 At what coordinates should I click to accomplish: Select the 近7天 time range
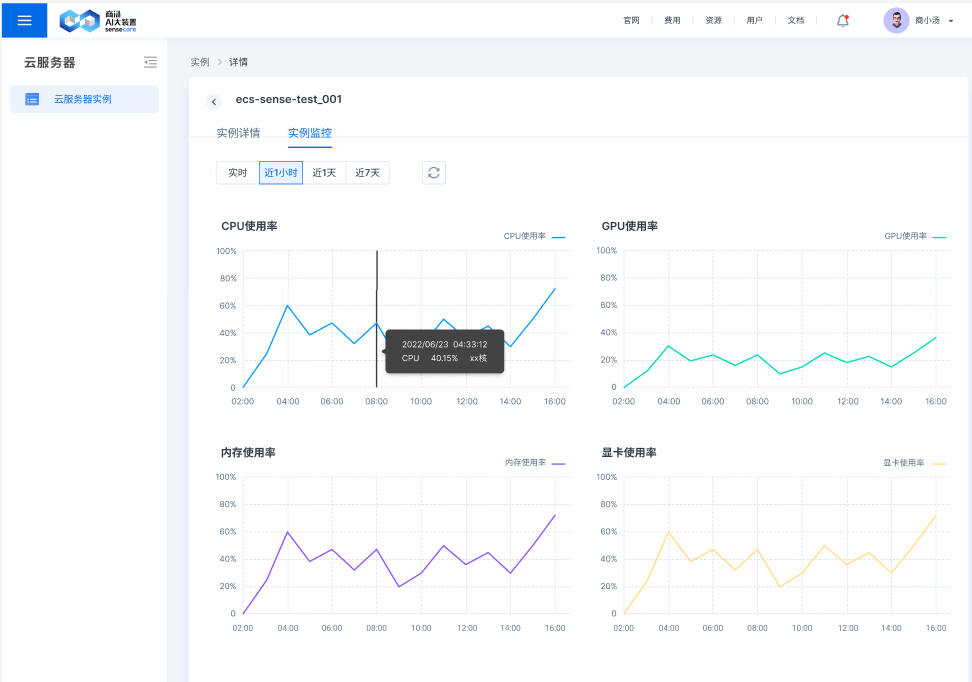[x=367, y=173]
